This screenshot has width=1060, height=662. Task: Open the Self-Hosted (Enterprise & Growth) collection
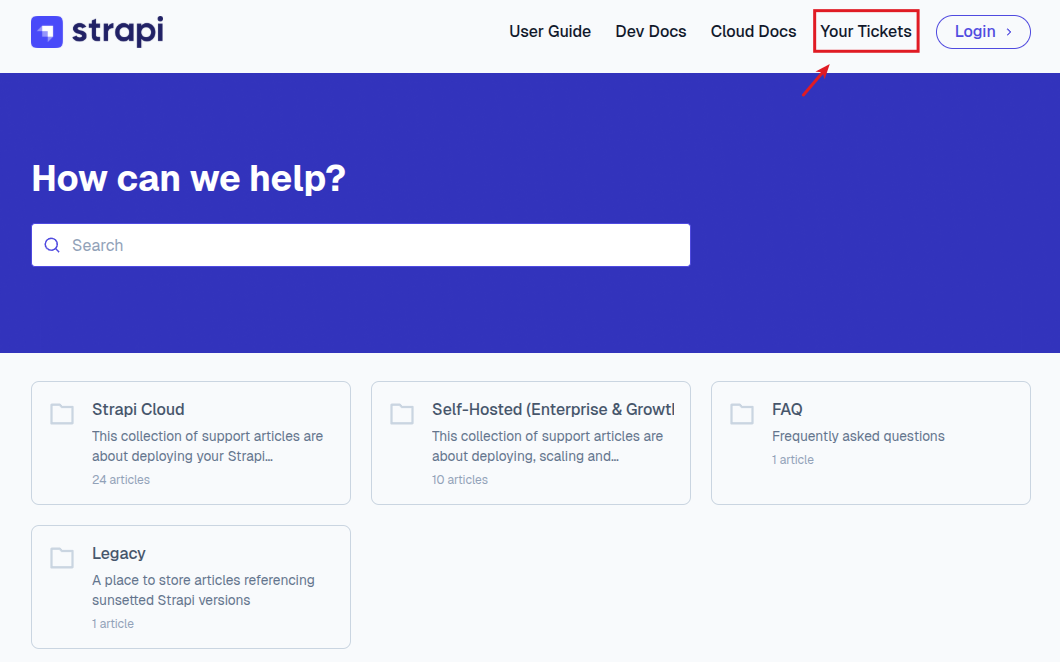(553, 409)
